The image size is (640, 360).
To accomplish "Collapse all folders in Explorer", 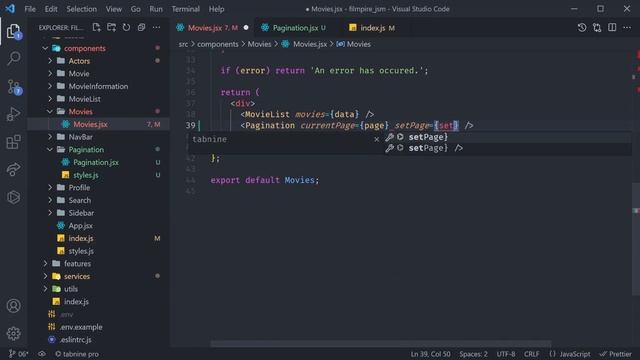I will pyautogui.click(x=141, y=27).
